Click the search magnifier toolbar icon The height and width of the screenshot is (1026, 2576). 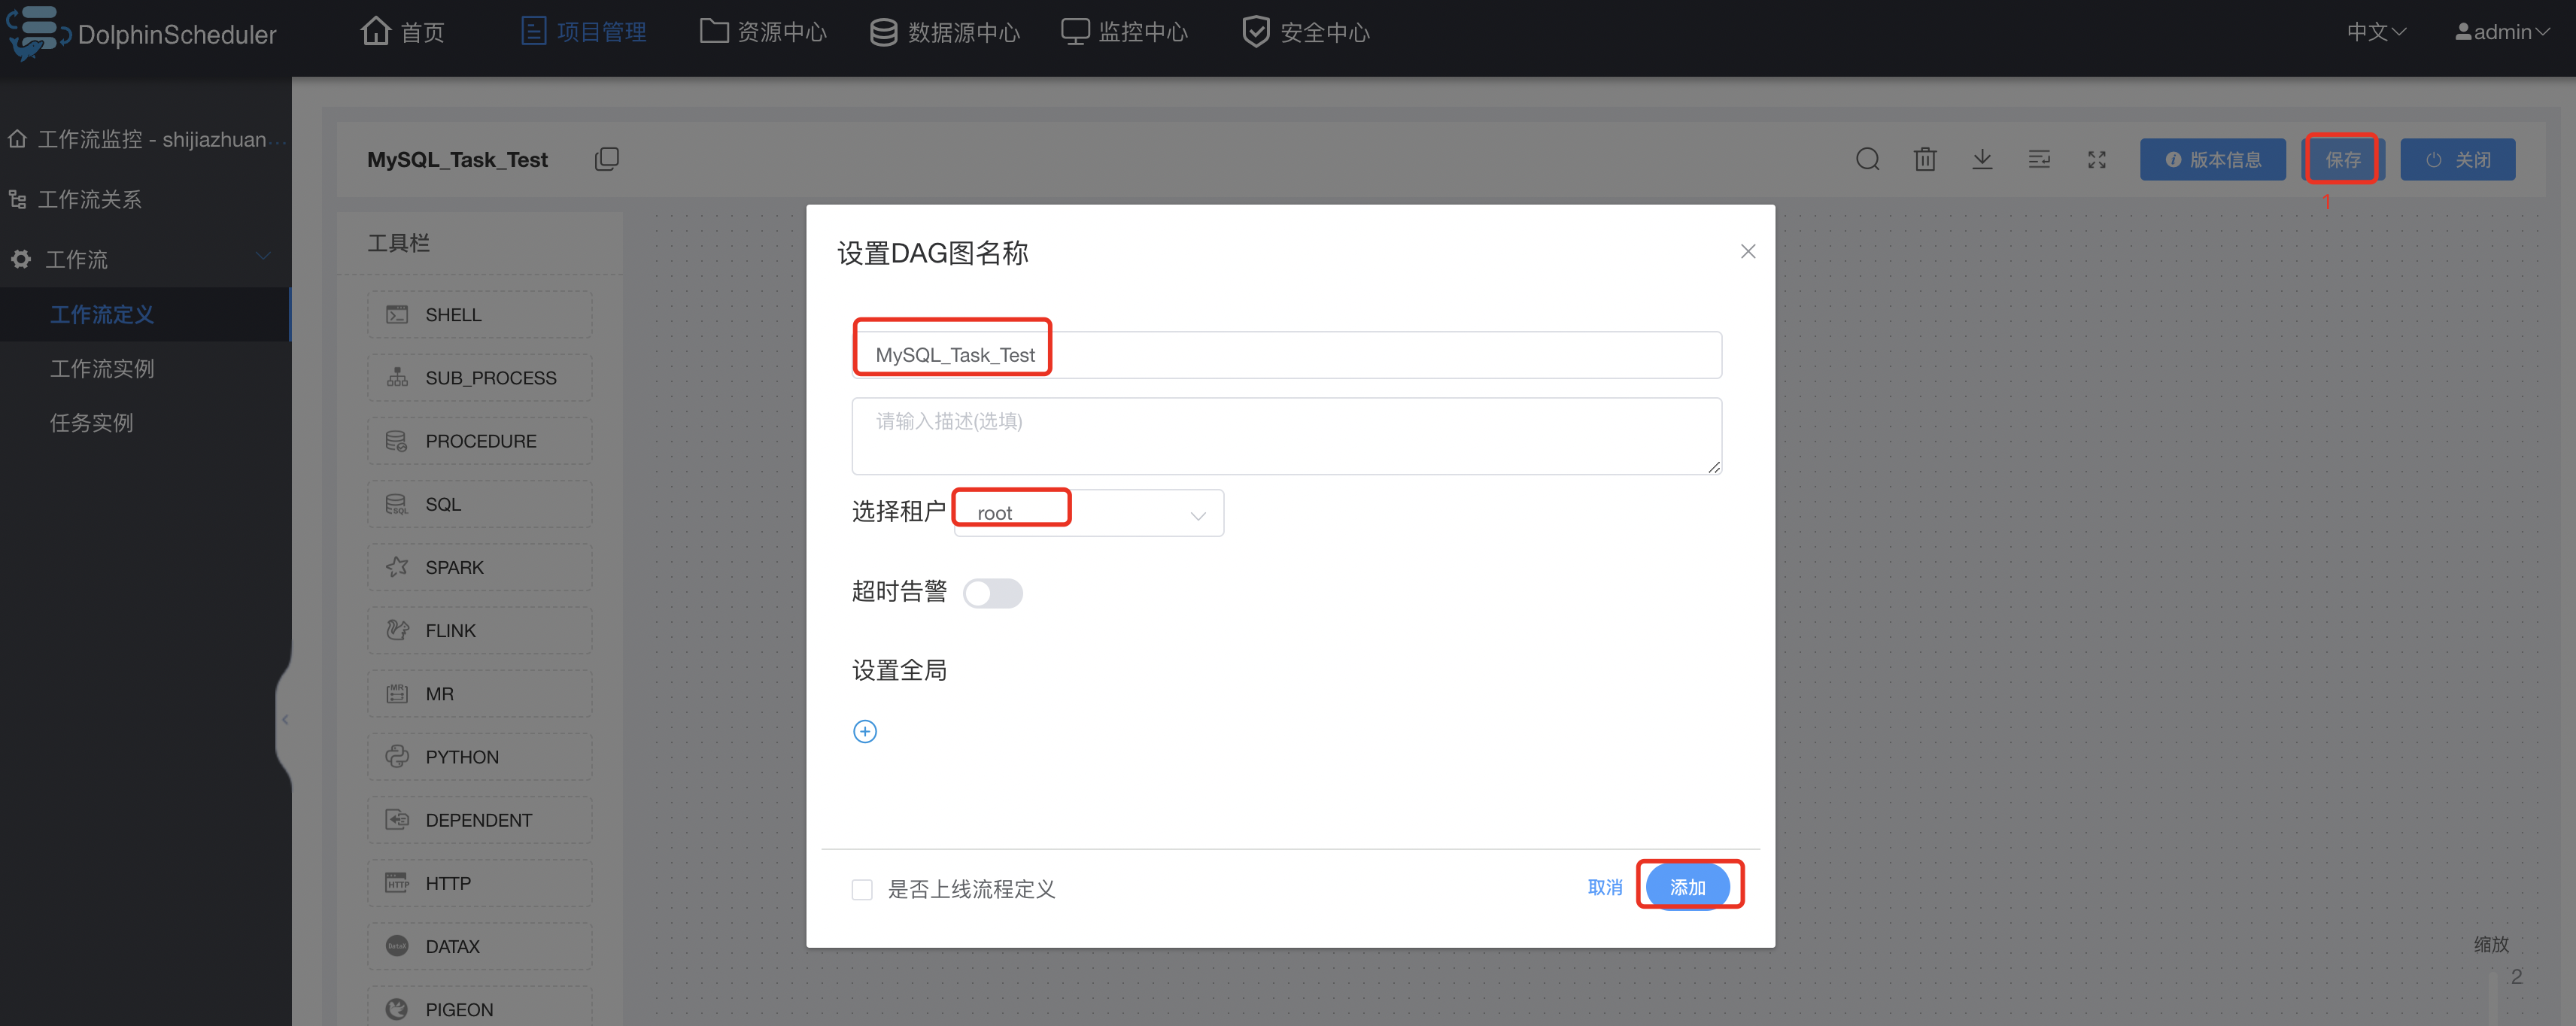coord(1867,159)
